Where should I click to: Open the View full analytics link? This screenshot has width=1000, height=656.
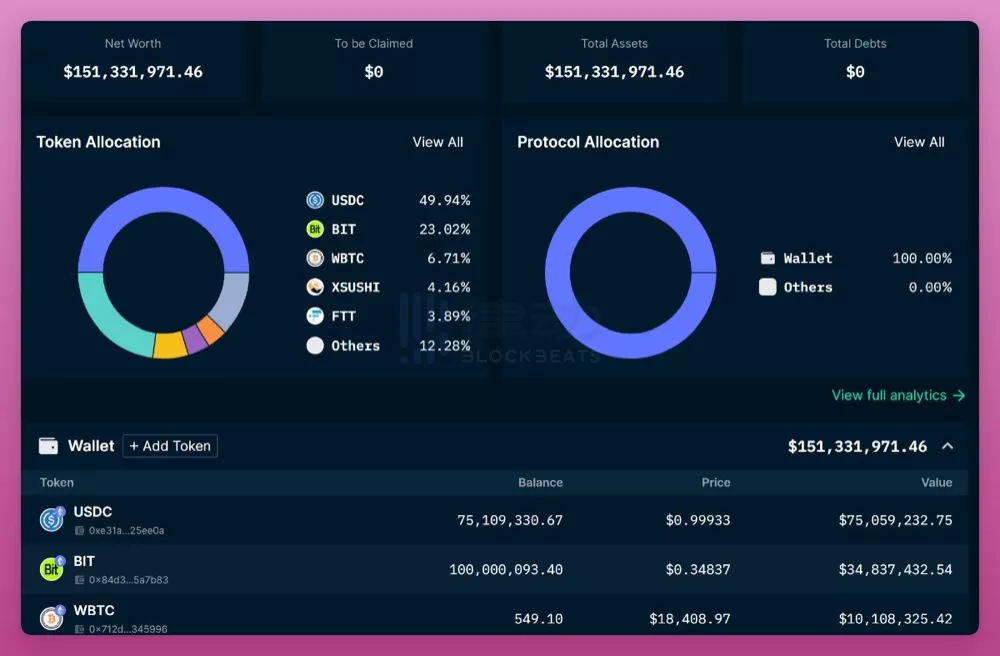[x=898, y=395]
